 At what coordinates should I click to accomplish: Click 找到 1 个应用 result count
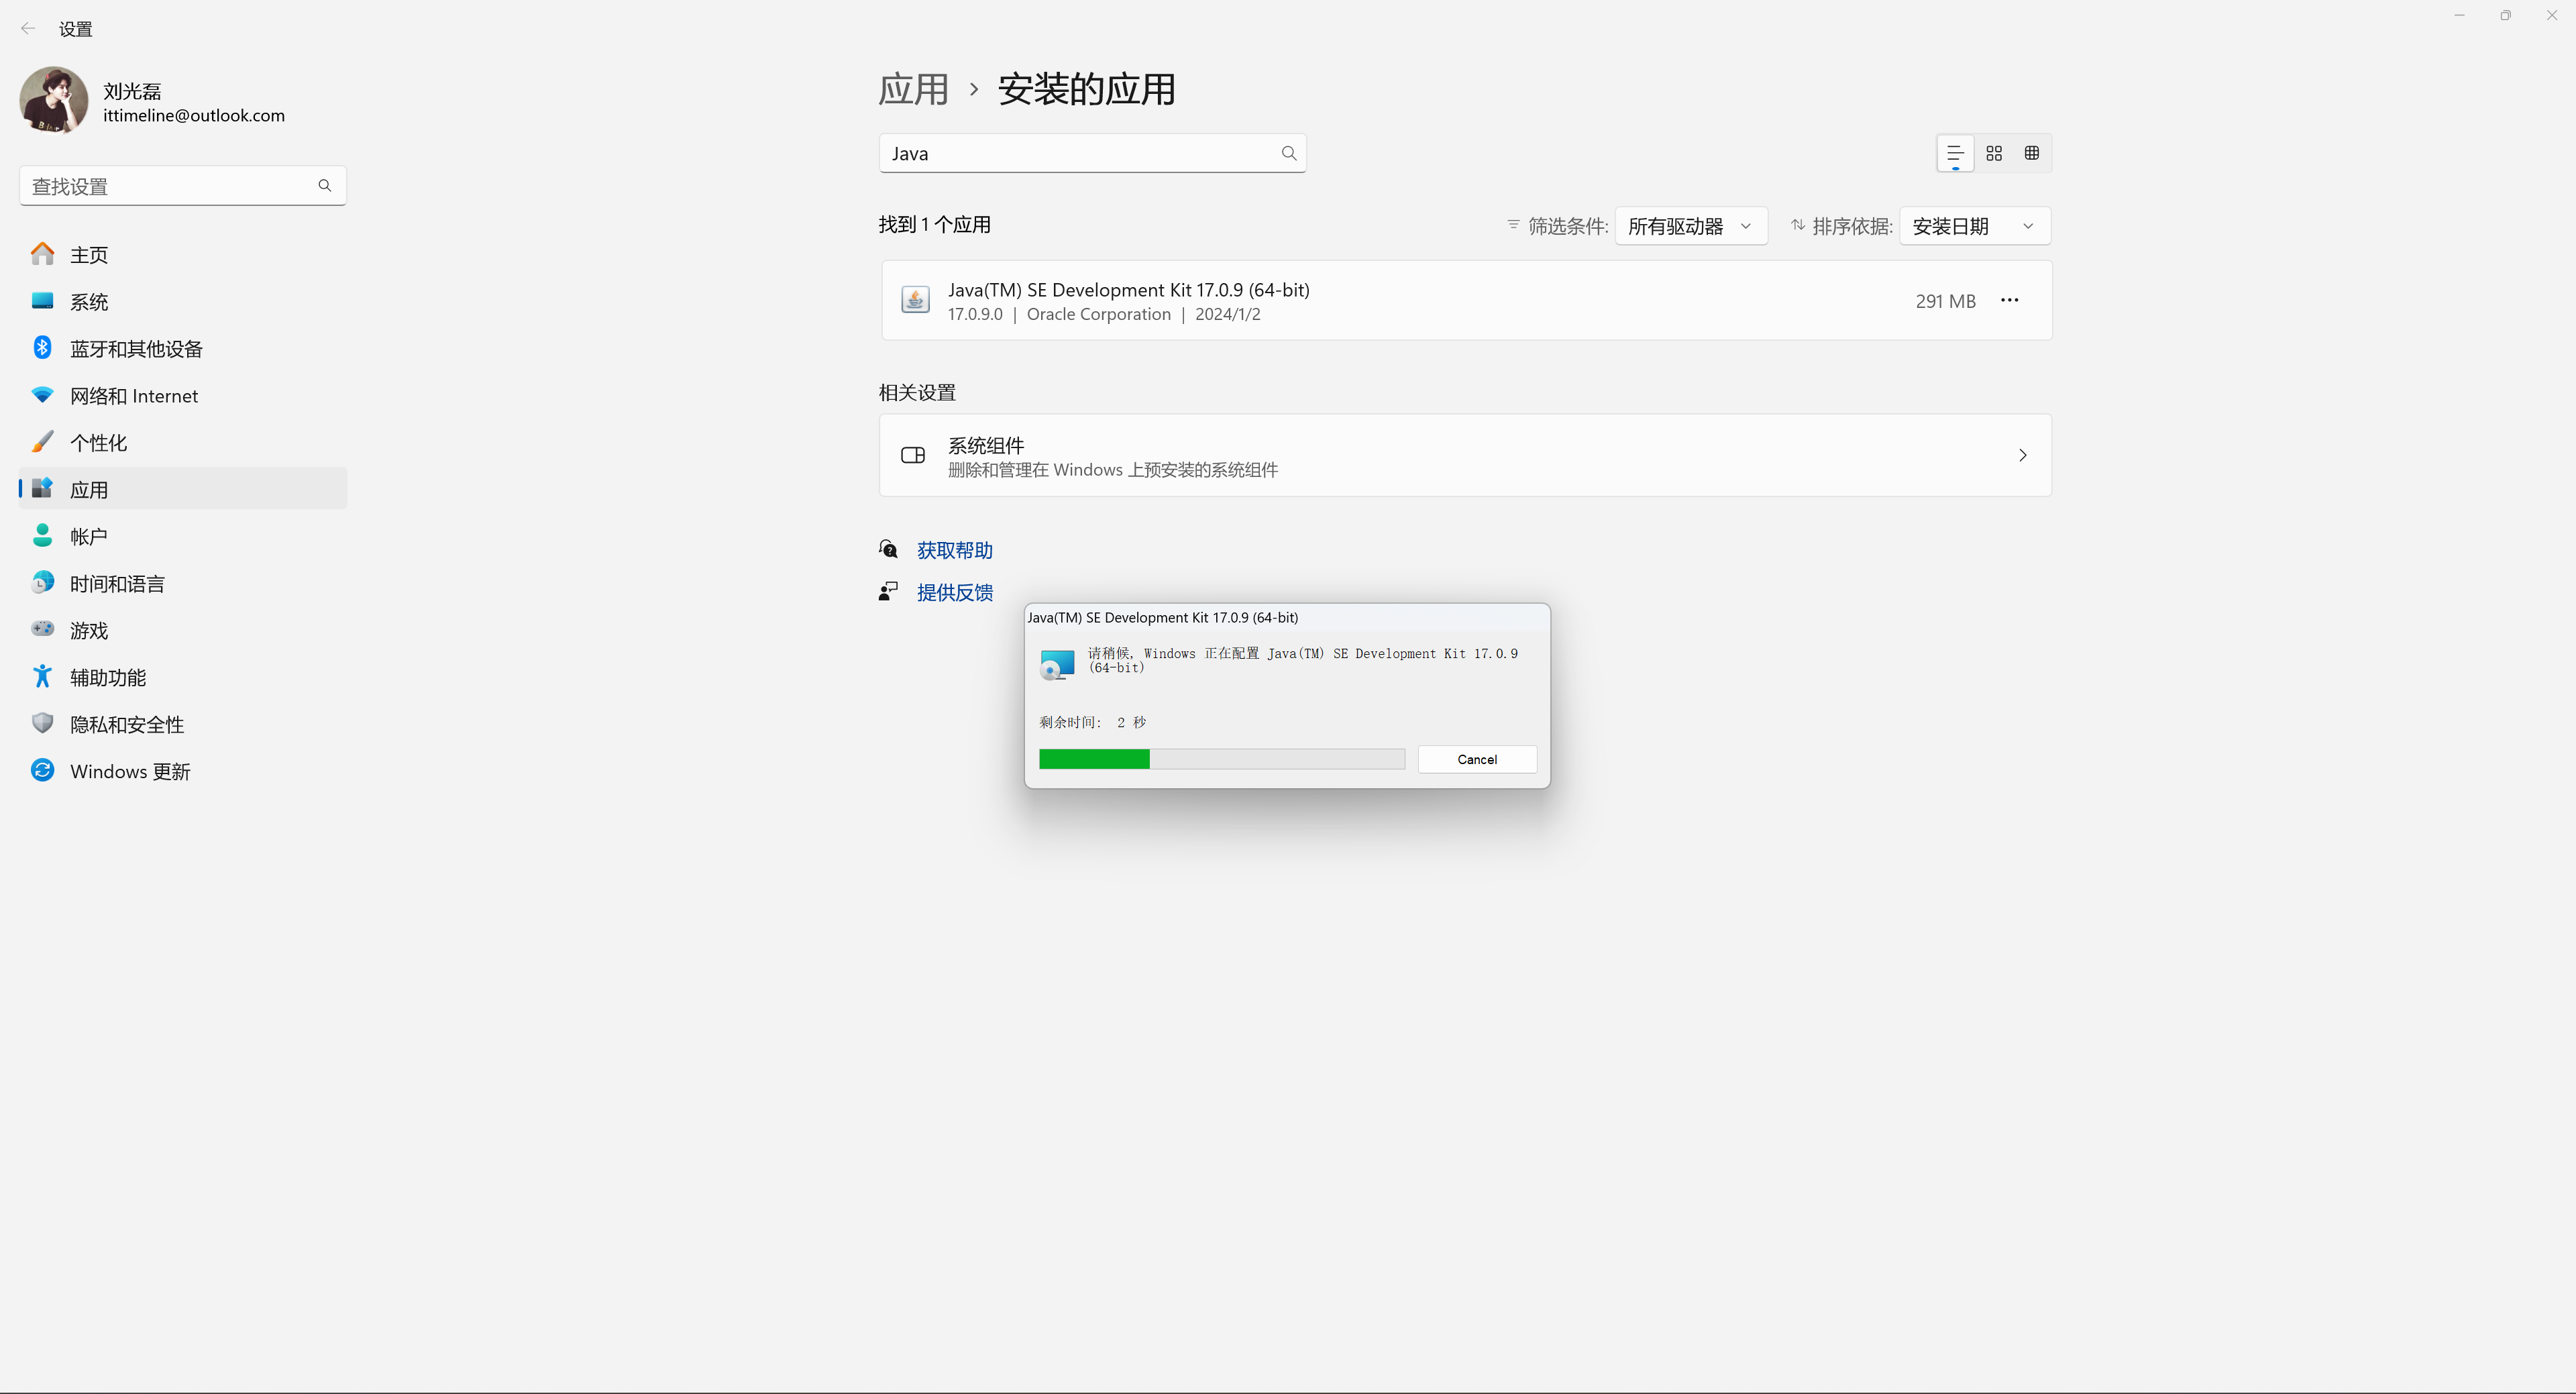point(935,225)
